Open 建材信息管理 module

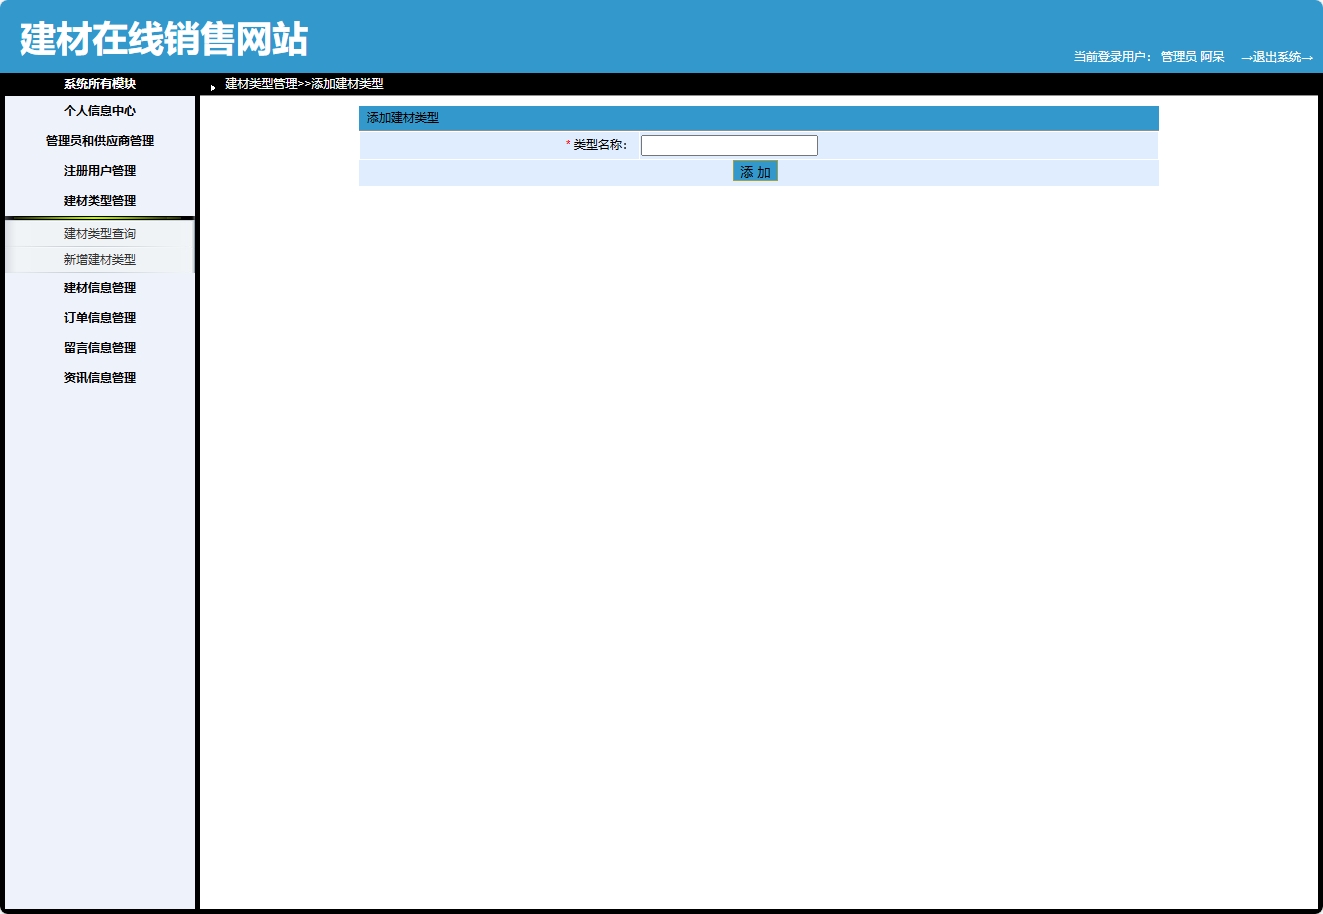pos(98,288)
